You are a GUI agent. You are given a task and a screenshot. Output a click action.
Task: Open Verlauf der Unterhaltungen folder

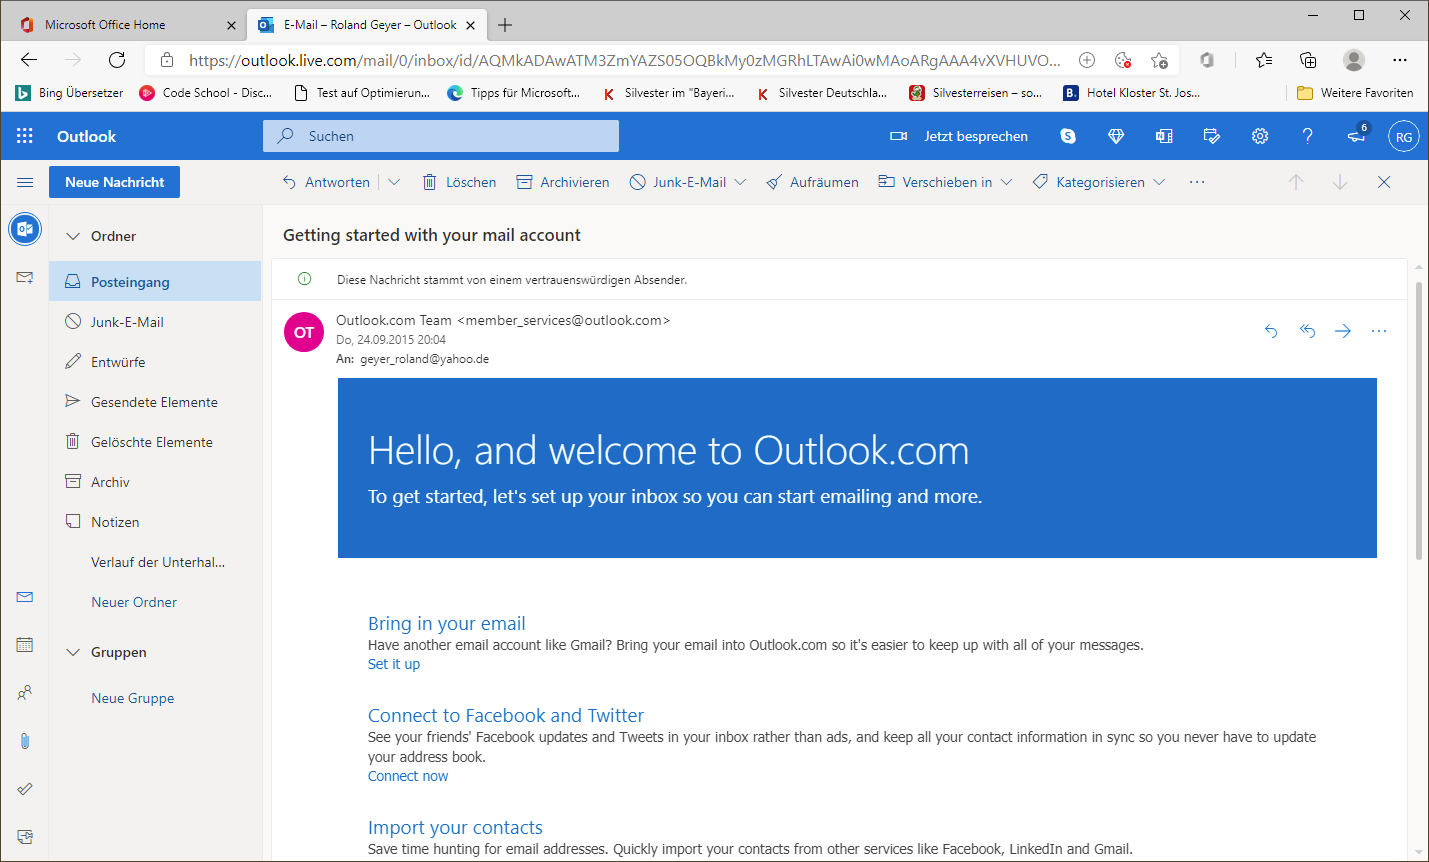[x=155, y=562]
